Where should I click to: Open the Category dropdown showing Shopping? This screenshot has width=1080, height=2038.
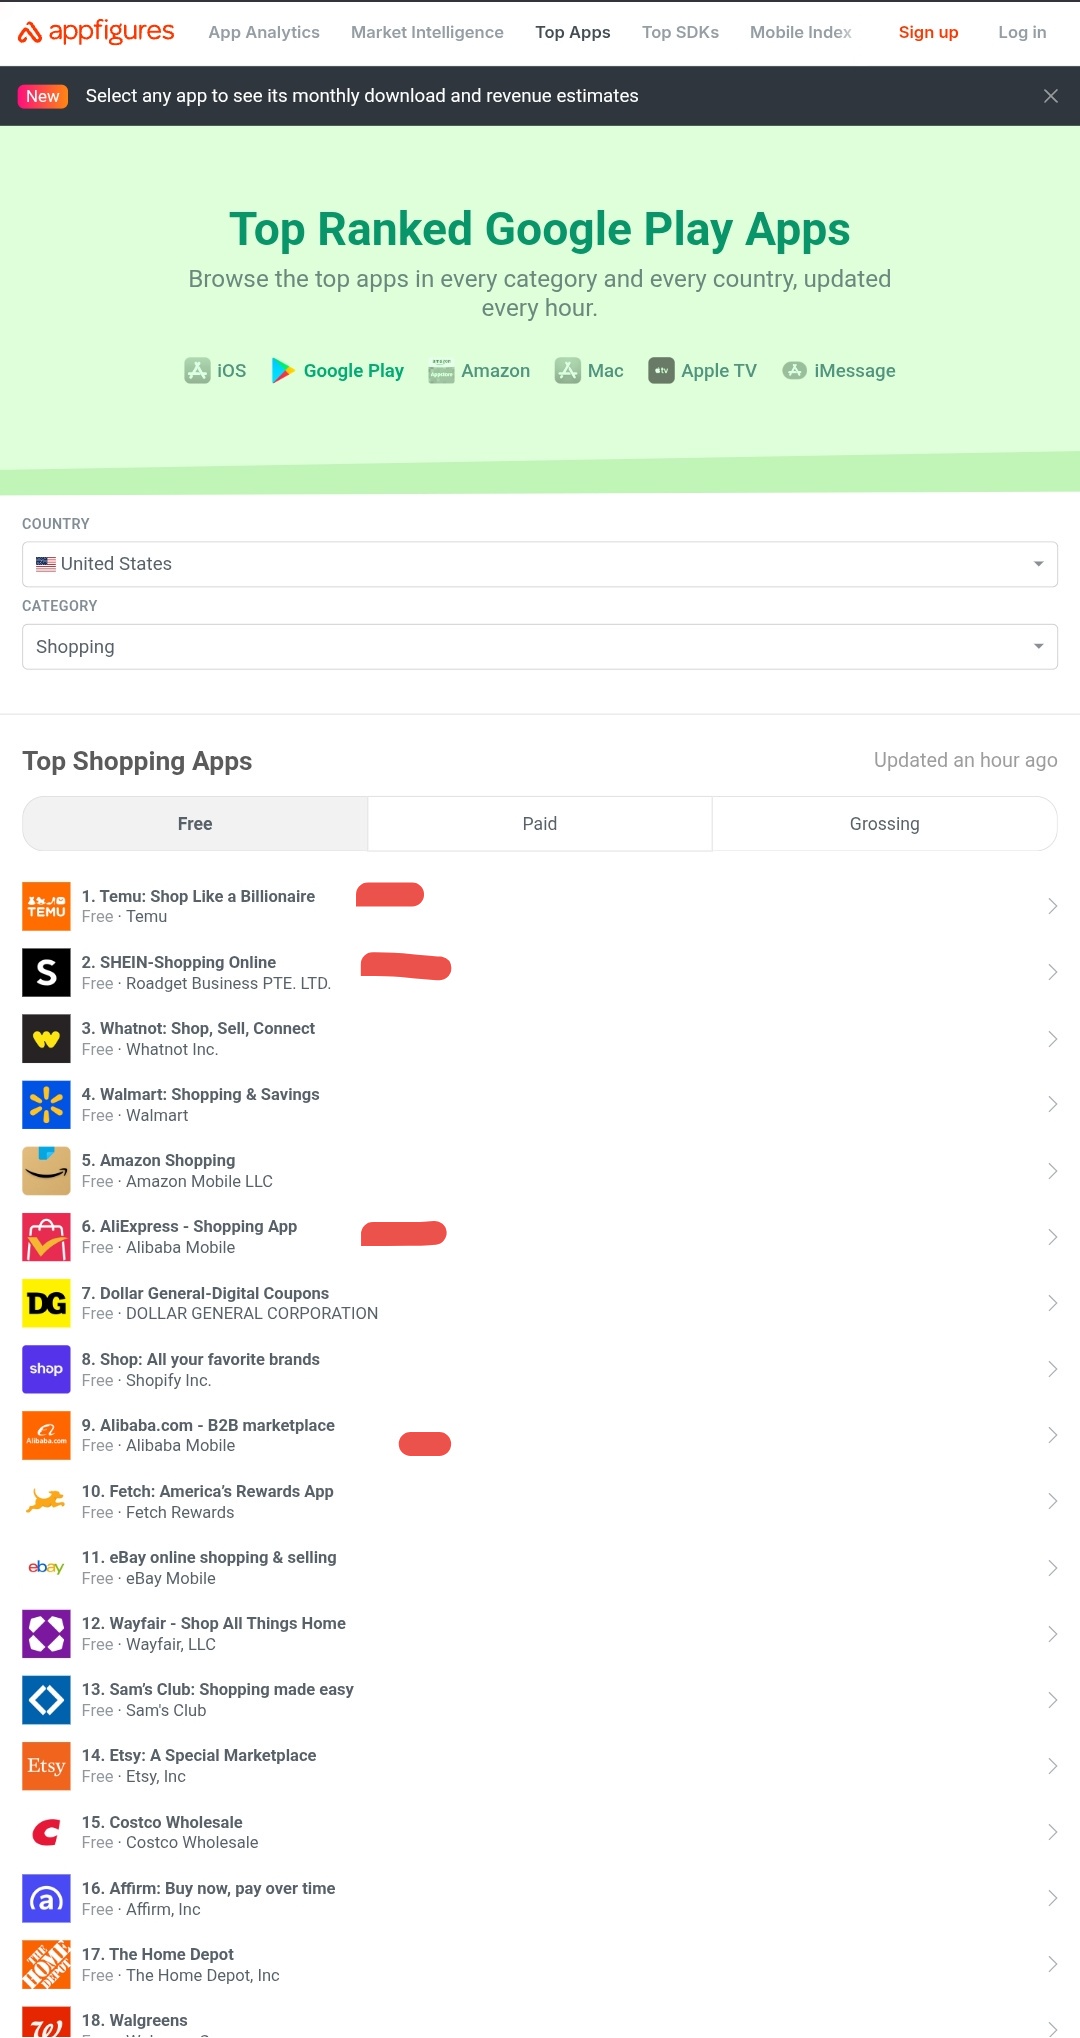[x=540, y=647]
